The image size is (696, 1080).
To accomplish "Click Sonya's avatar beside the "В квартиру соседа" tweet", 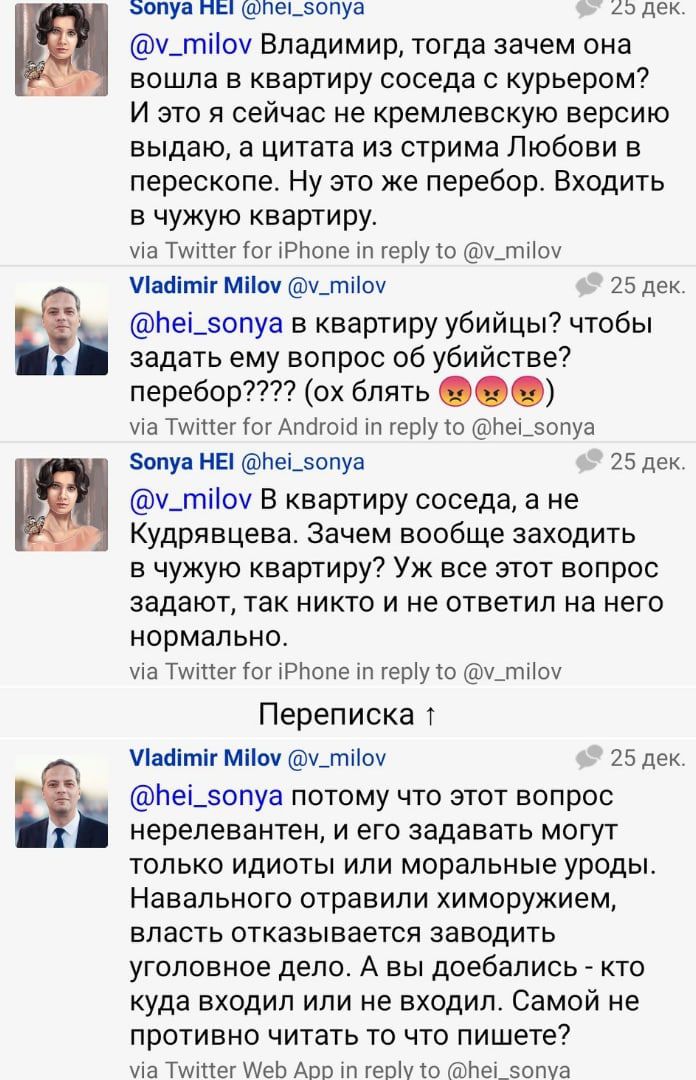I will click(x=61, y=504).
